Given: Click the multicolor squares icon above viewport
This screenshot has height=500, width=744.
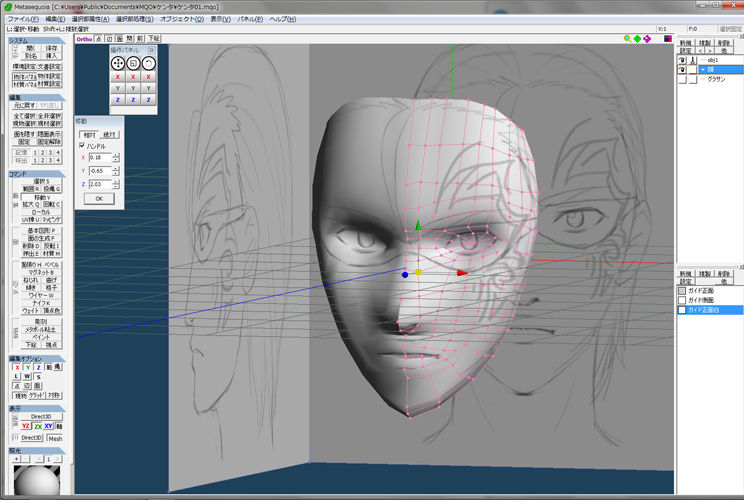Looking at the screenshot, I should pyautogui.click(x=668, y=39).
